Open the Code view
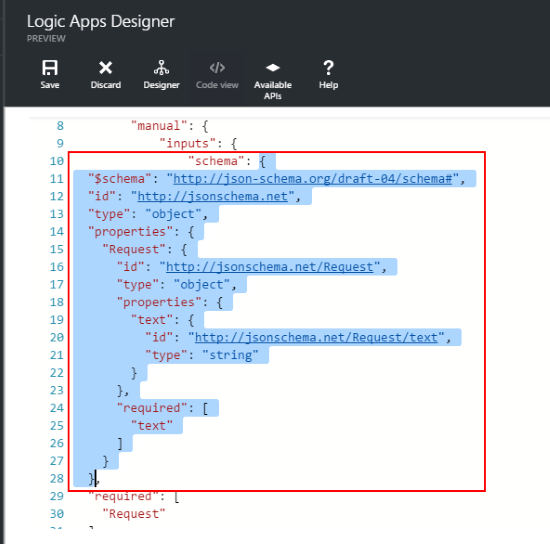The image size is (550, 544). 217,74
